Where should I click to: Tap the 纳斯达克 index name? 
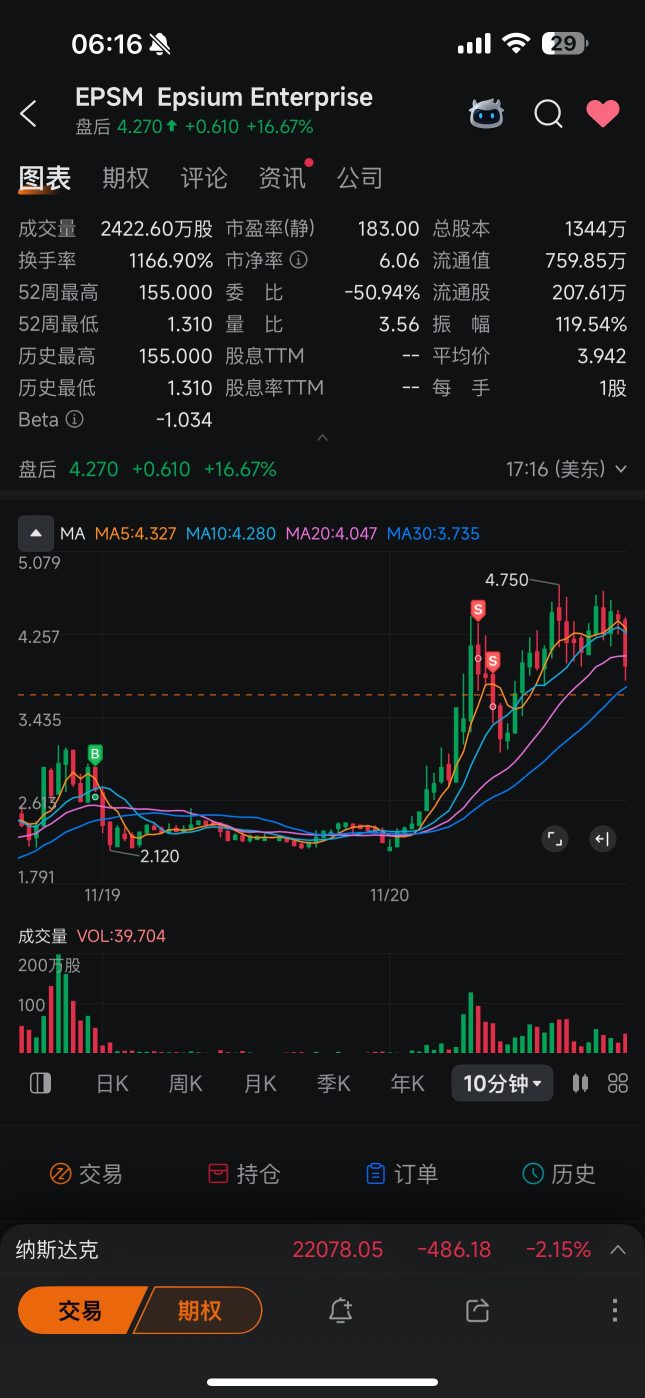point(57,1250)
